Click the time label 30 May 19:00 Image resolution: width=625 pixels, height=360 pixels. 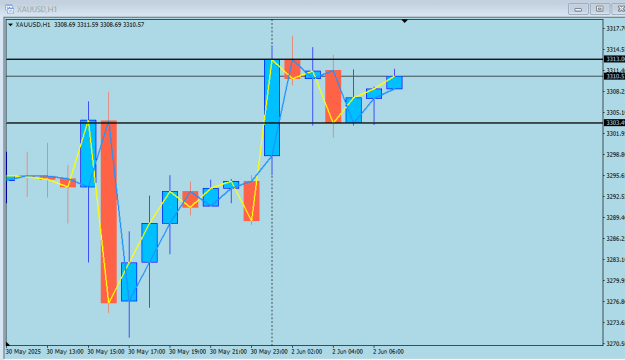tap(187, 352)
